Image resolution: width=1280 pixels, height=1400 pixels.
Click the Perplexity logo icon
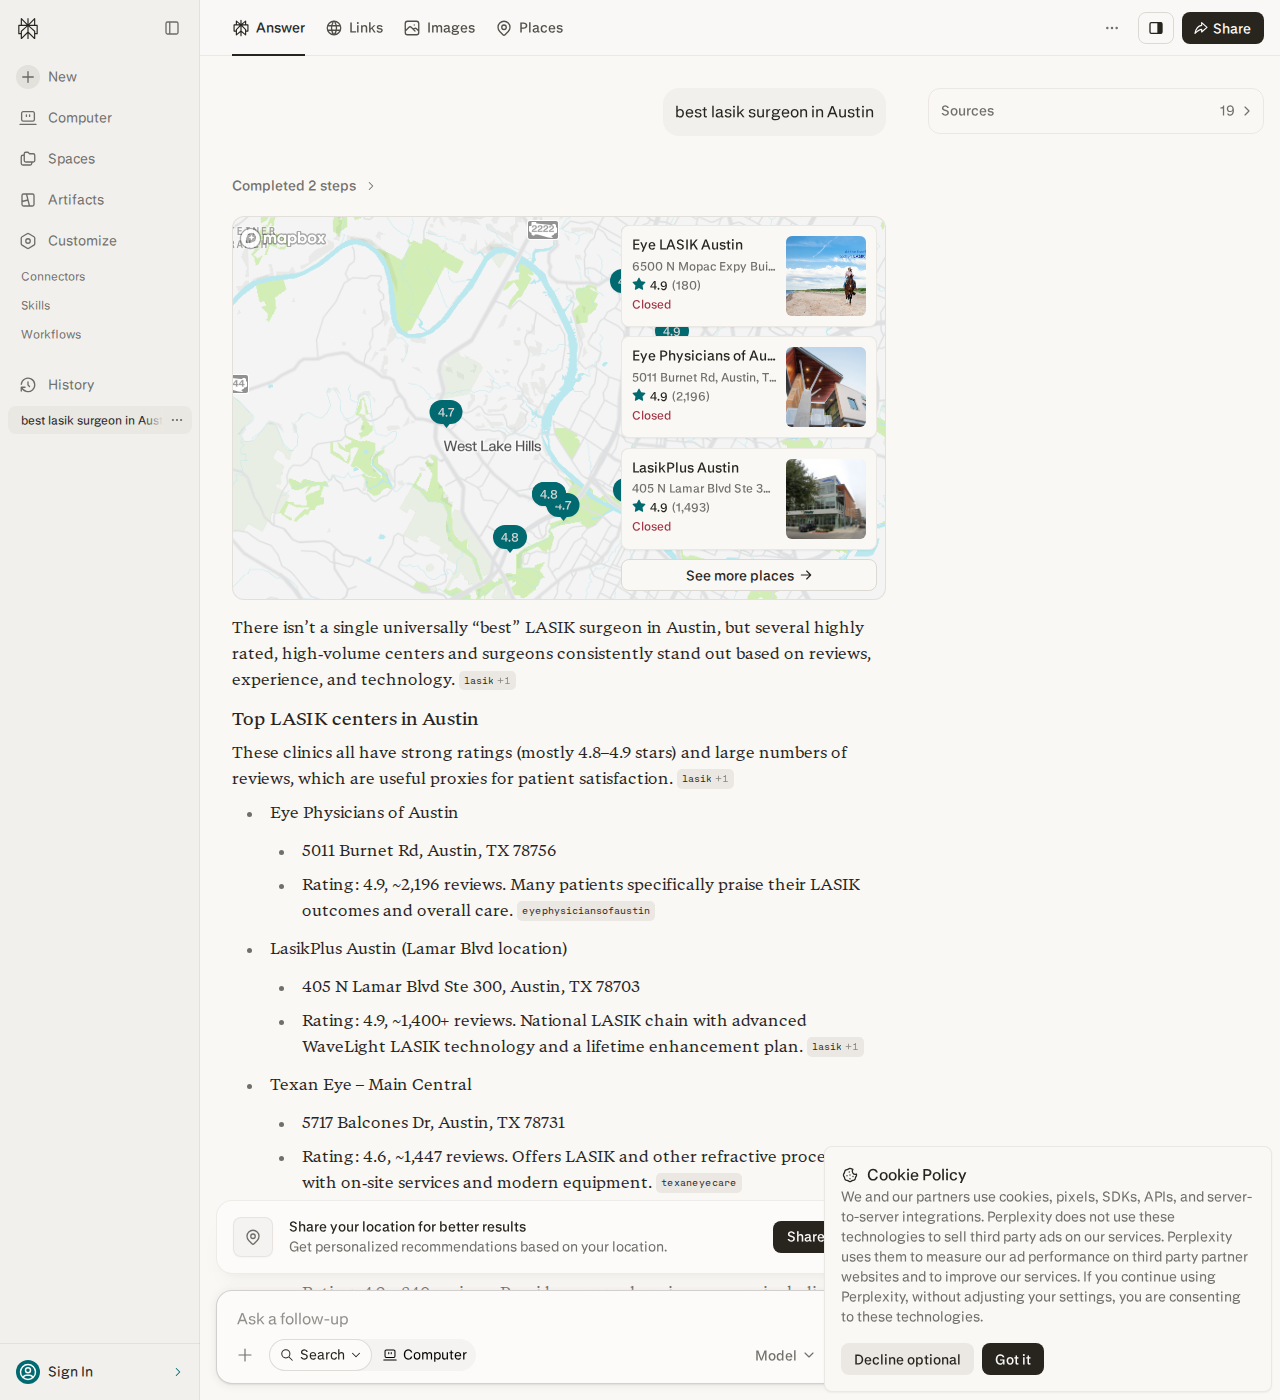28,29
